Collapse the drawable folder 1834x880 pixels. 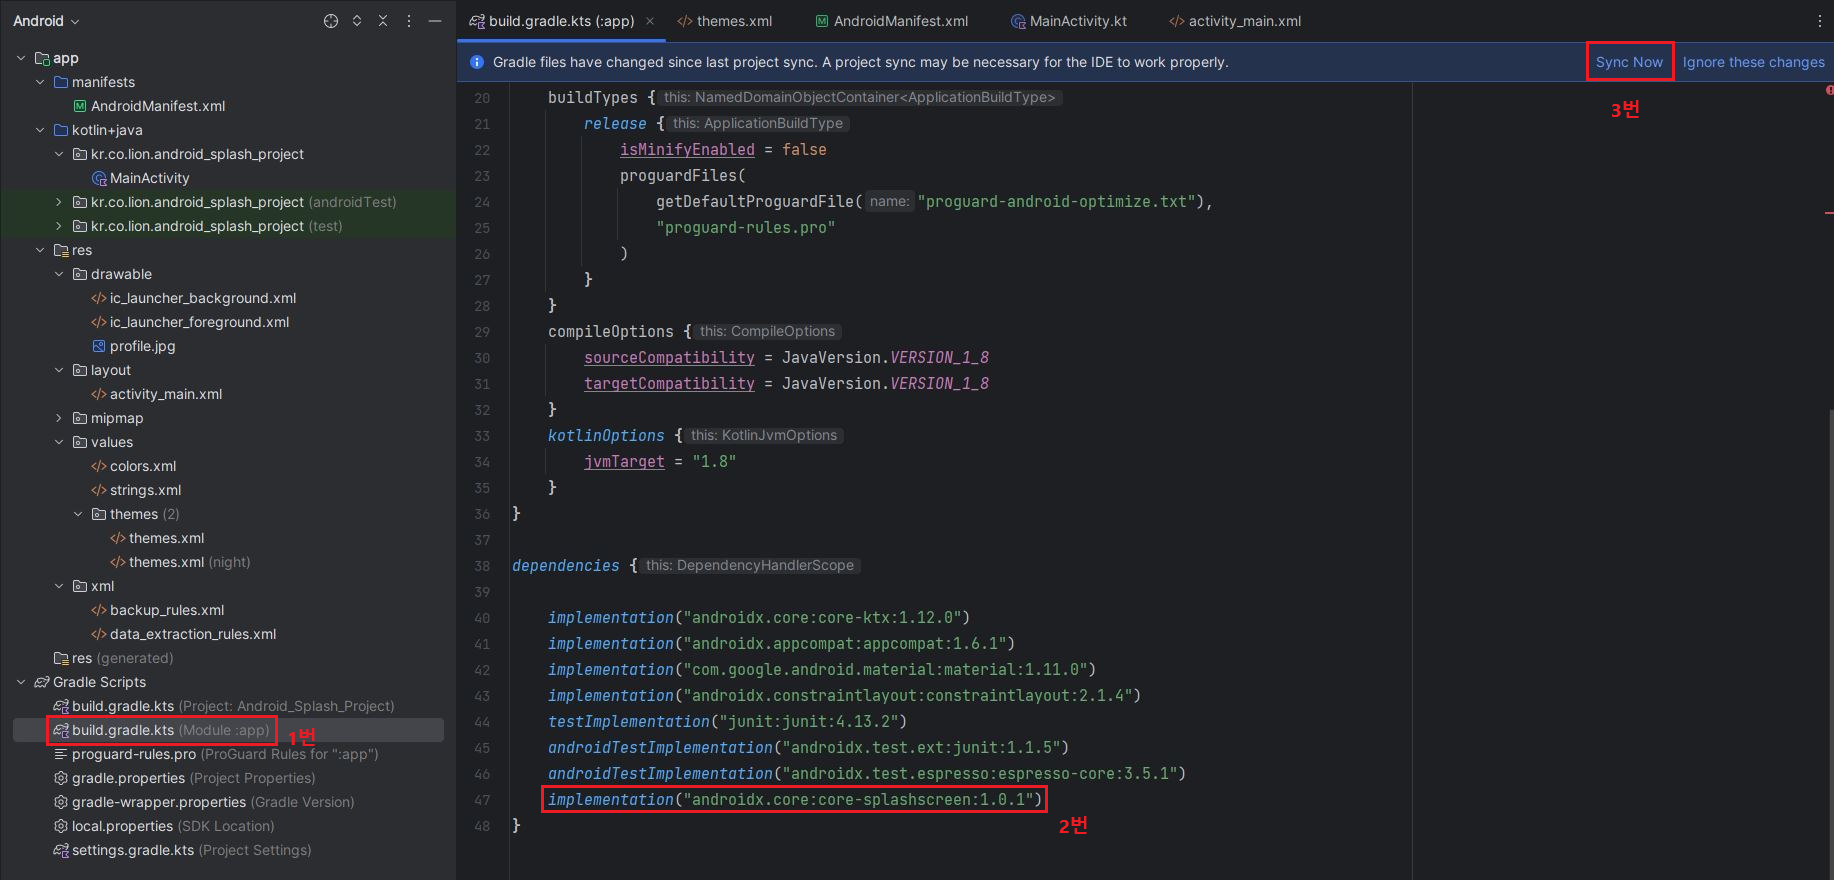(x=59, y=274)
